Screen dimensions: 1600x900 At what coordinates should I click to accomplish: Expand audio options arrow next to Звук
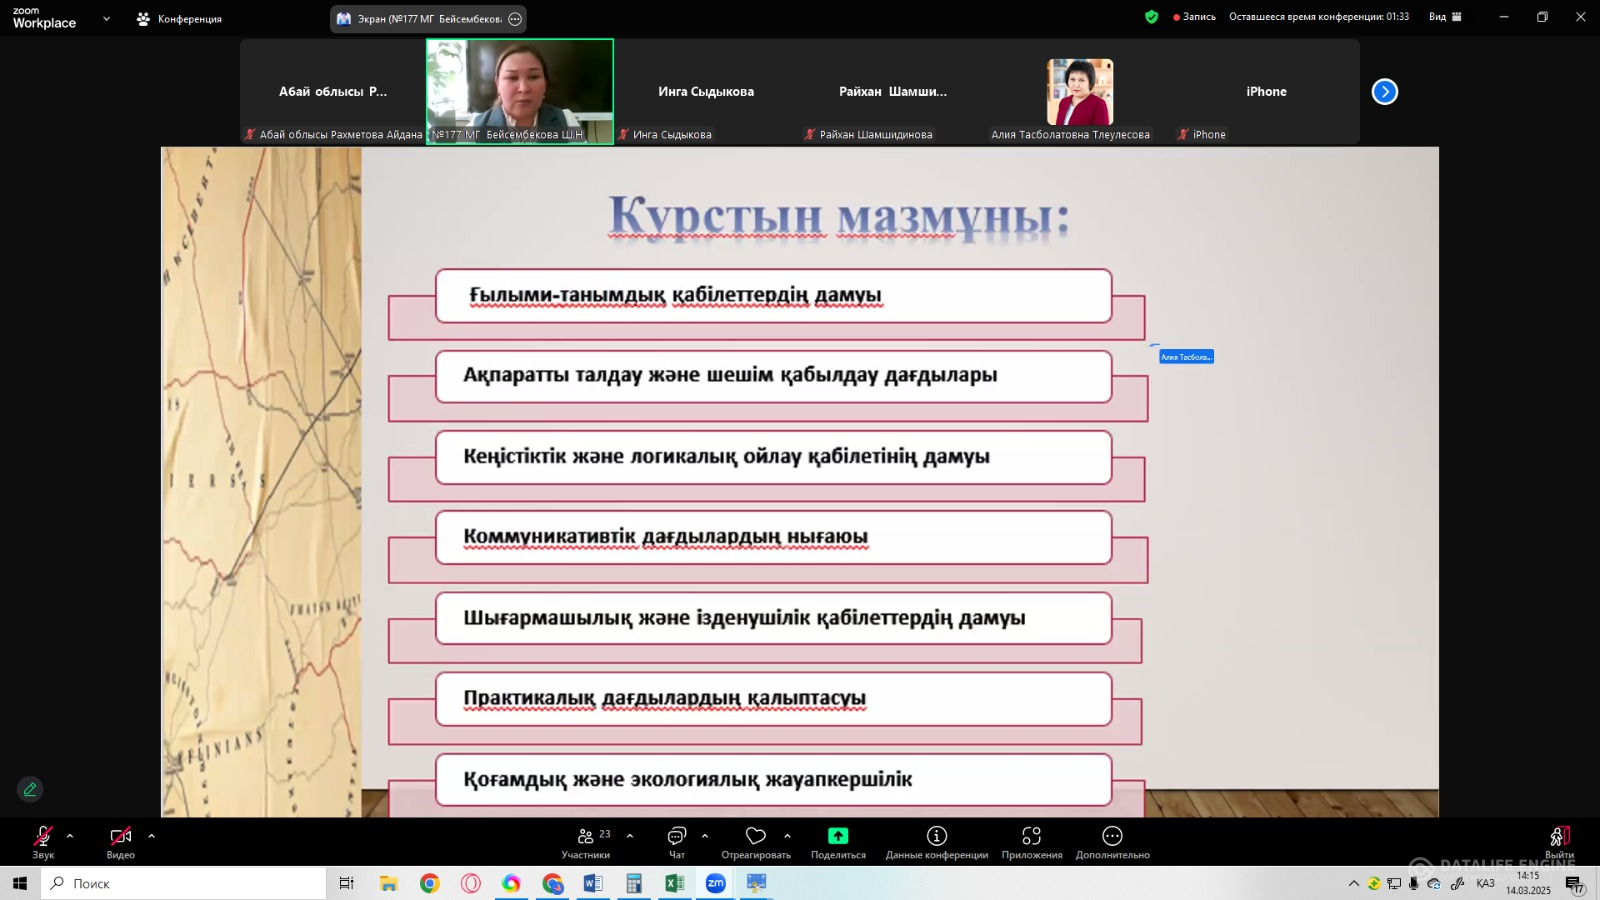pyautogui.click(x=70, y=836)
